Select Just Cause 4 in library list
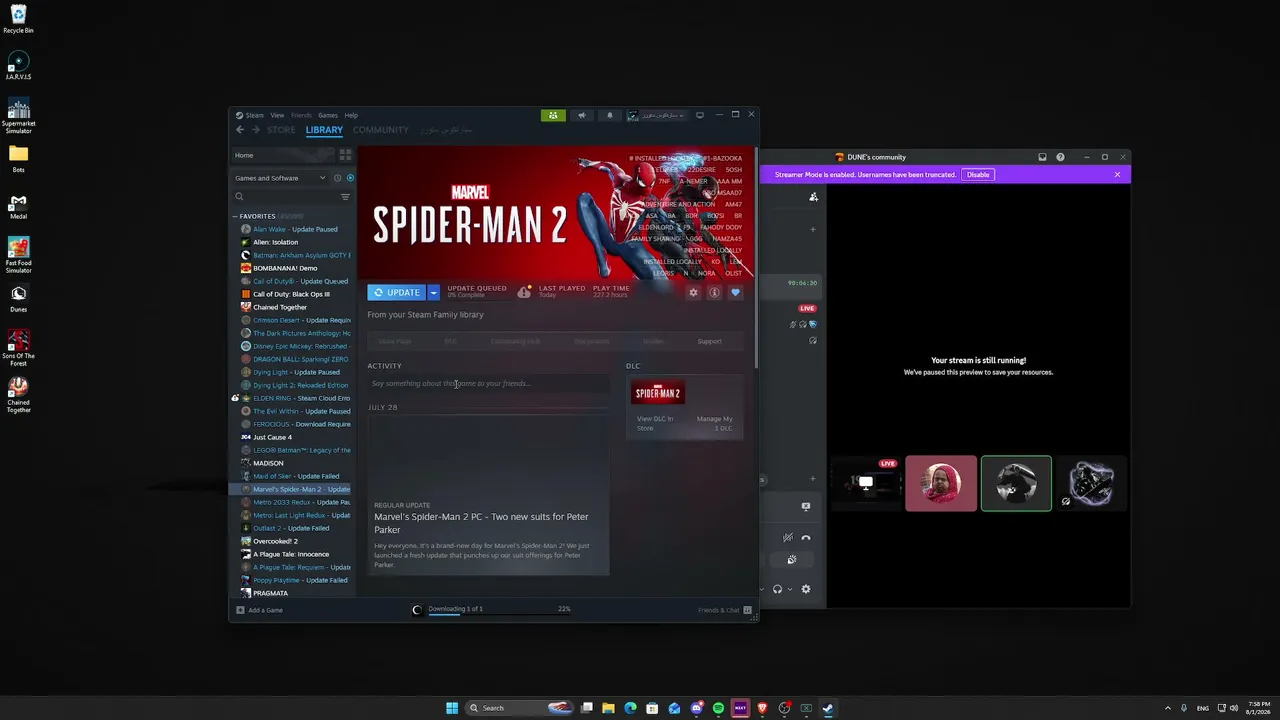 click(272, 437)
